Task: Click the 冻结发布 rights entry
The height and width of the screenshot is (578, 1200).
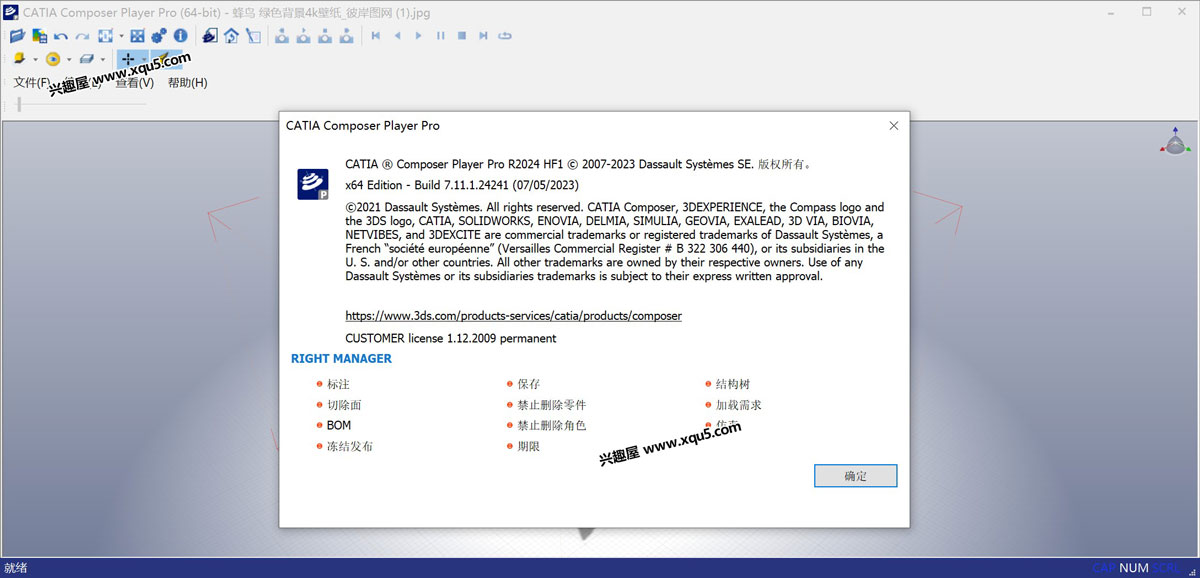Action: [350, 446]
